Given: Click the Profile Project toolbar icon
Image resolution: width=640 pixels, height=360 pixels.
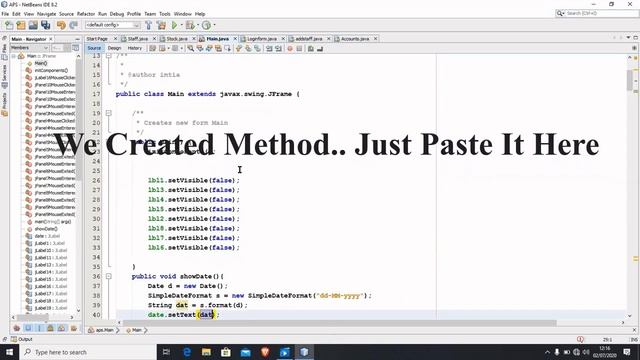Looking at the screenshot, I should click(207, 25).
